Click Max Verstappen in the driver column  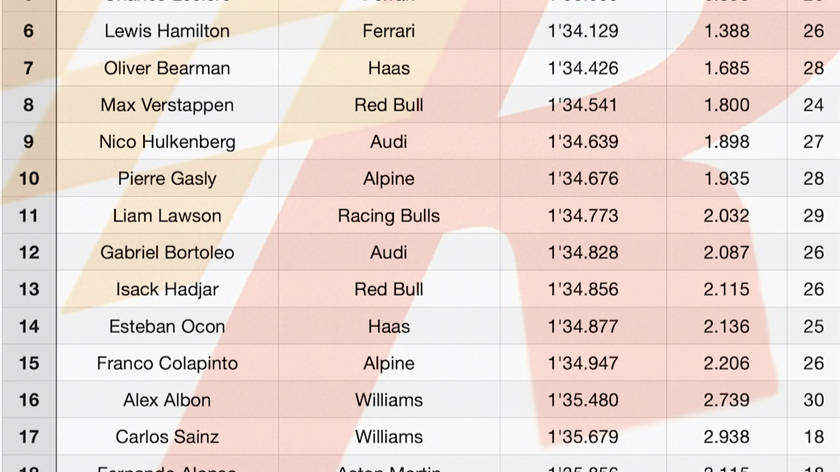pyautogui.click(x=167, y=105)
